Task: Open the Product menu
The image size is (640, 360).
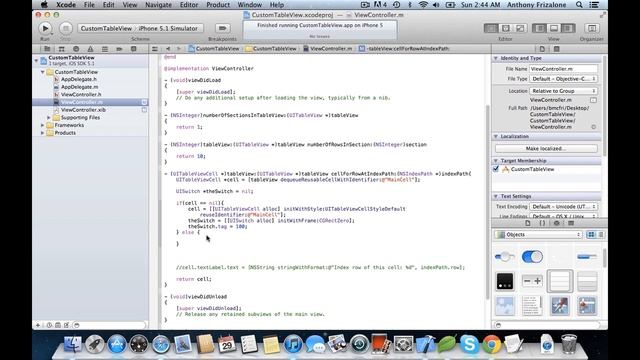Action: (x=218, y=5)
